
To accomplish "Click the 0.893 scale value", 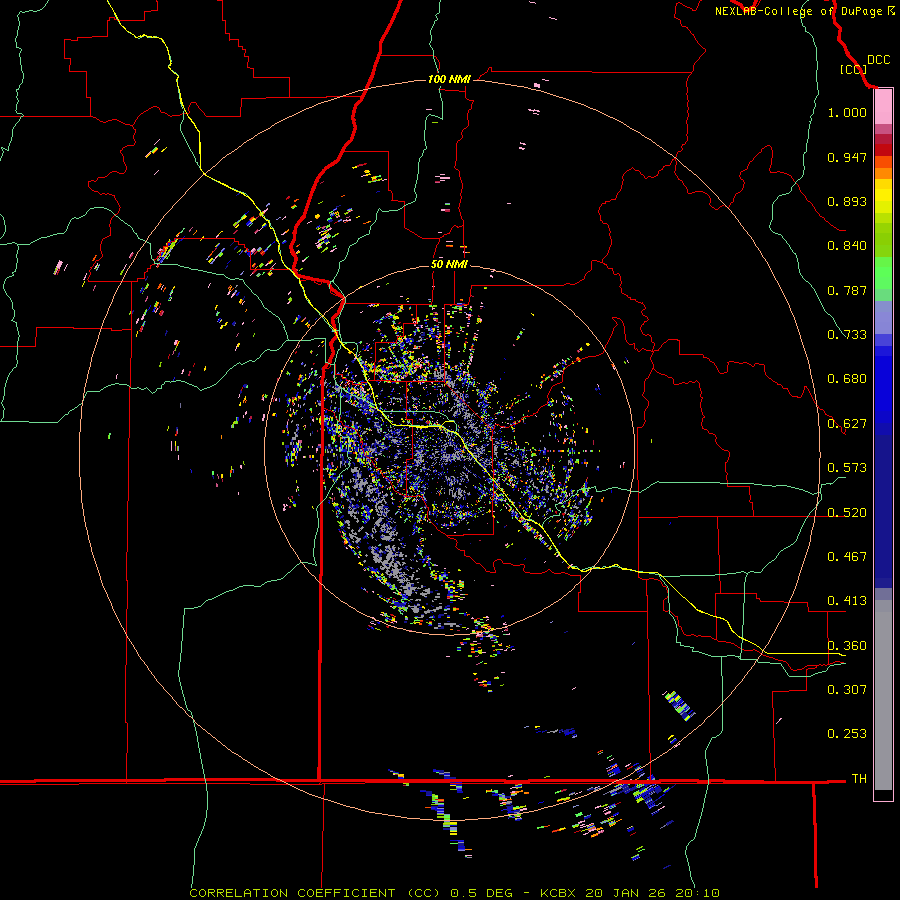I will pos(847,201).
